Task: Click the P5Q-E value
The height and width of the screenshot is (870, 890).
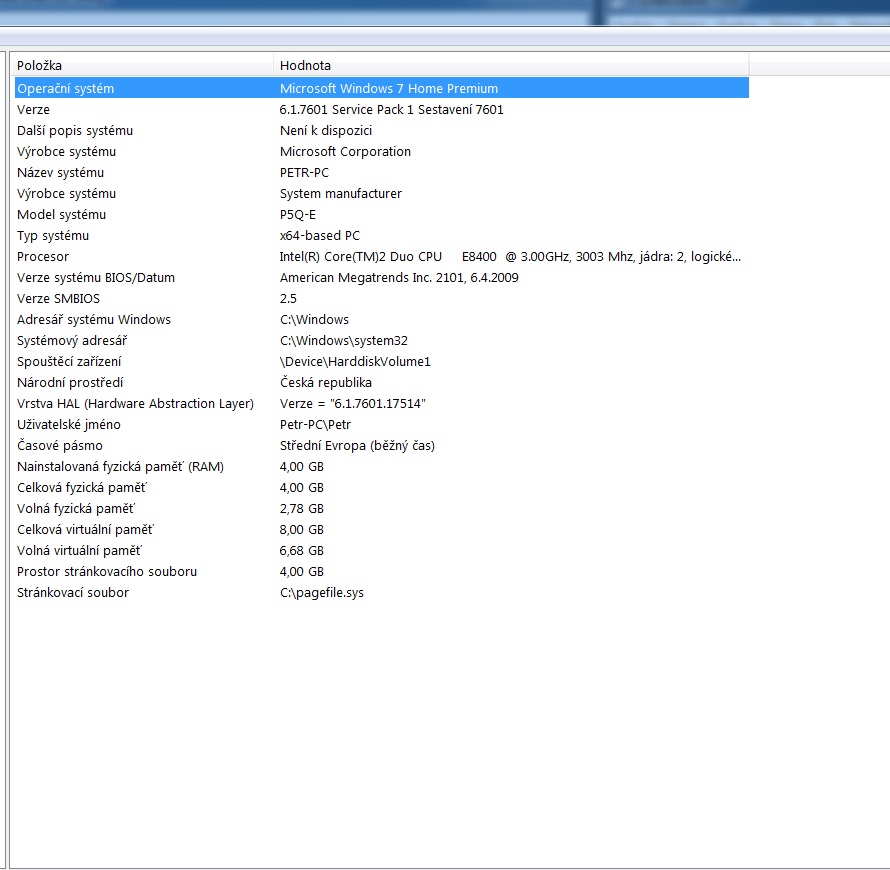Action: [x=298, y=215]
